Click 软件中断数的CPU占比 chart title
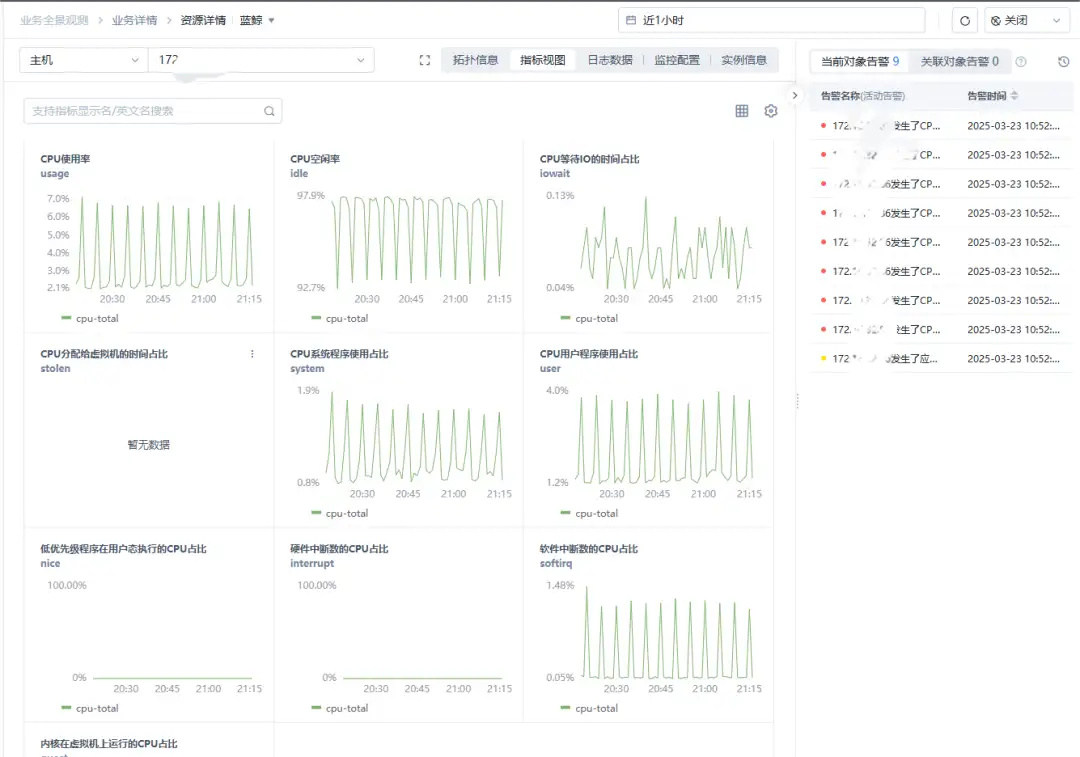1080x757 pixels. click(589, 549)
